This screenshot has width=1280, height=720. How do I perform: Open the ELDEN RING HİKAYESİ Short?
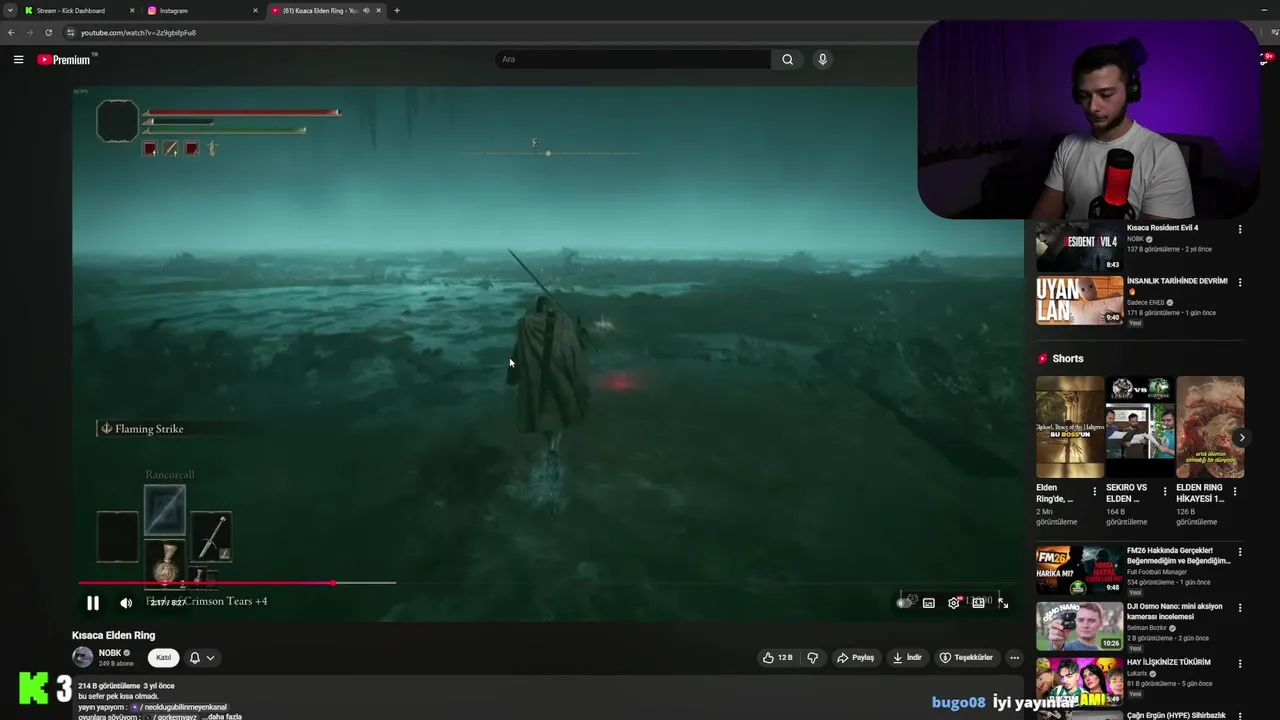(x=1210, y=427)
